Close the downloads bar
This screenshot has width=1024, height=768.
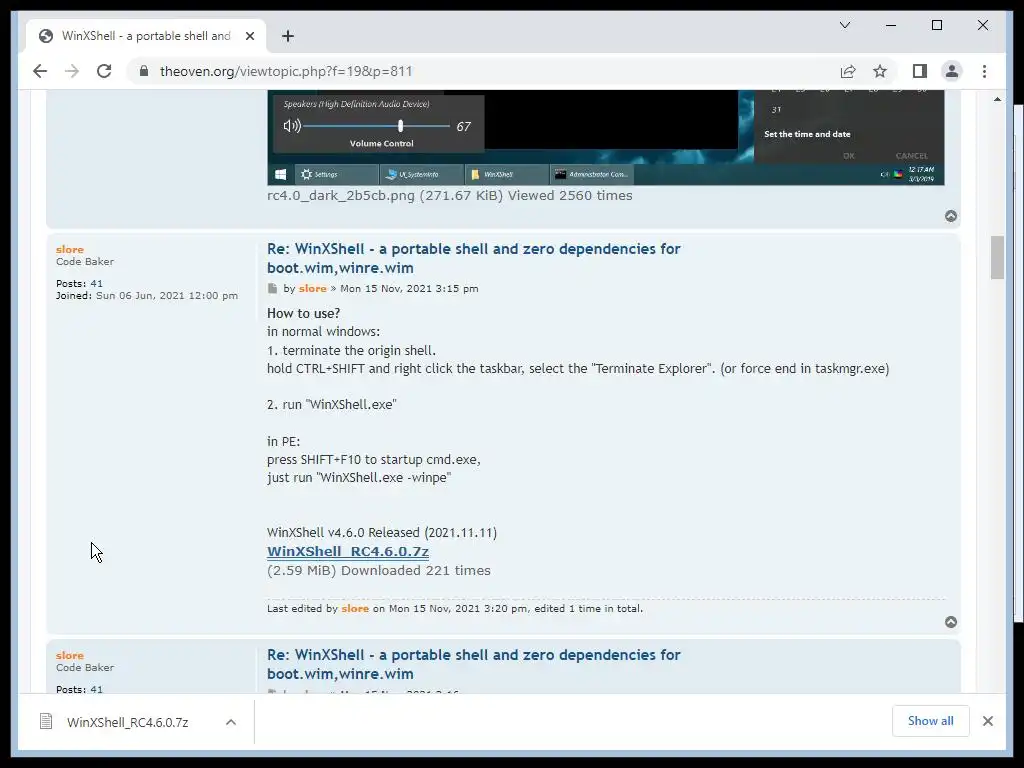[987, 721]
